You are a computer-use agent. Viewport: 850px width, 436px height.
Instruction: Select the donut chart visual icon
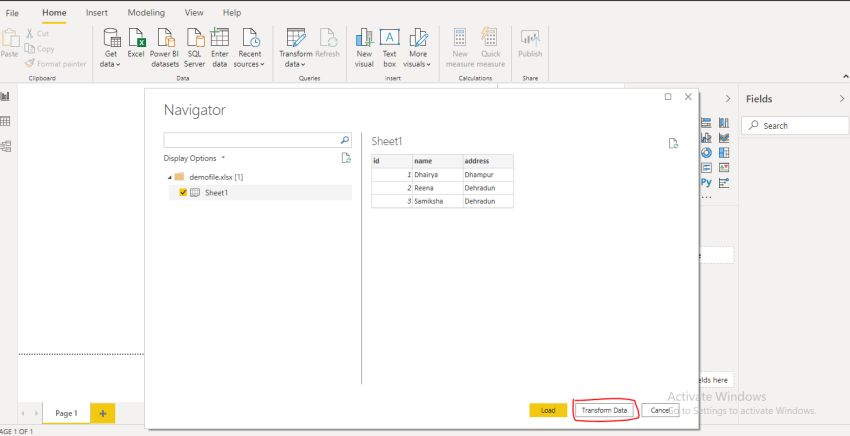[x=706, y=153]
